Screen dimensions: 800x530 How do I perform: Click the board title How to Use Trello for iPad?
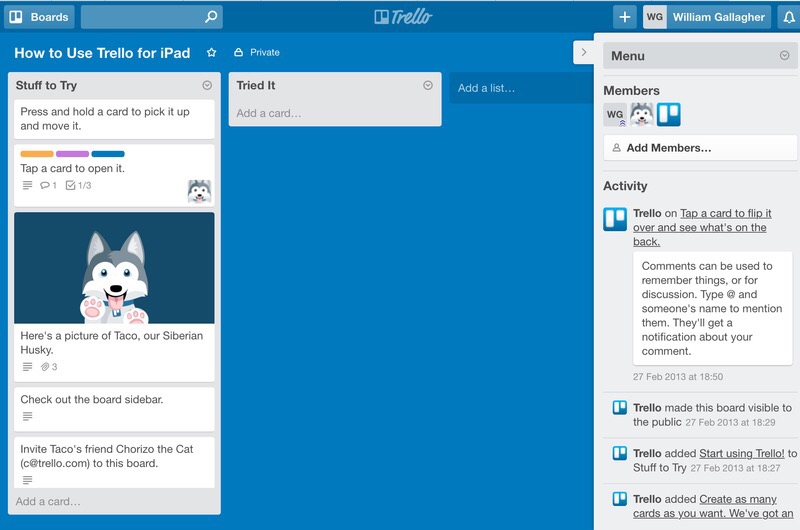tap(102, 53)
